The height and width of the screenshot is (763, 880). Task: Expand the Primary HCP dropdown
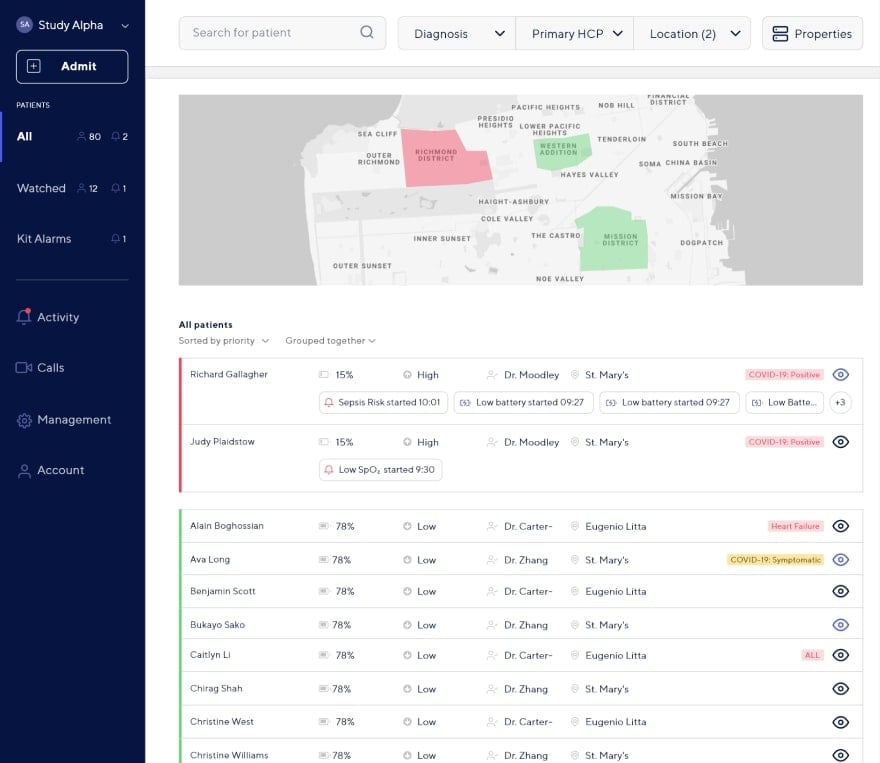(575, 33)
